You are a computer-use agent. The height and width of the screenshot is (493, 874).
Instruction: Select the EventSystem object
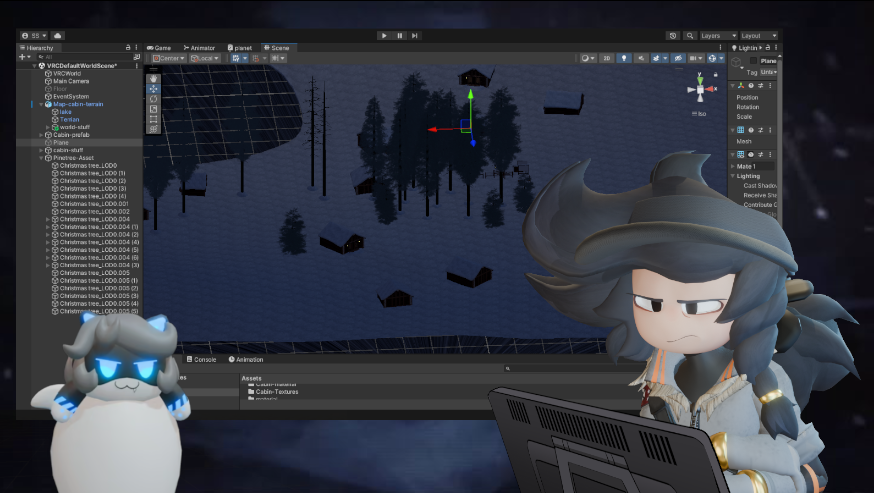pos(71,96)
